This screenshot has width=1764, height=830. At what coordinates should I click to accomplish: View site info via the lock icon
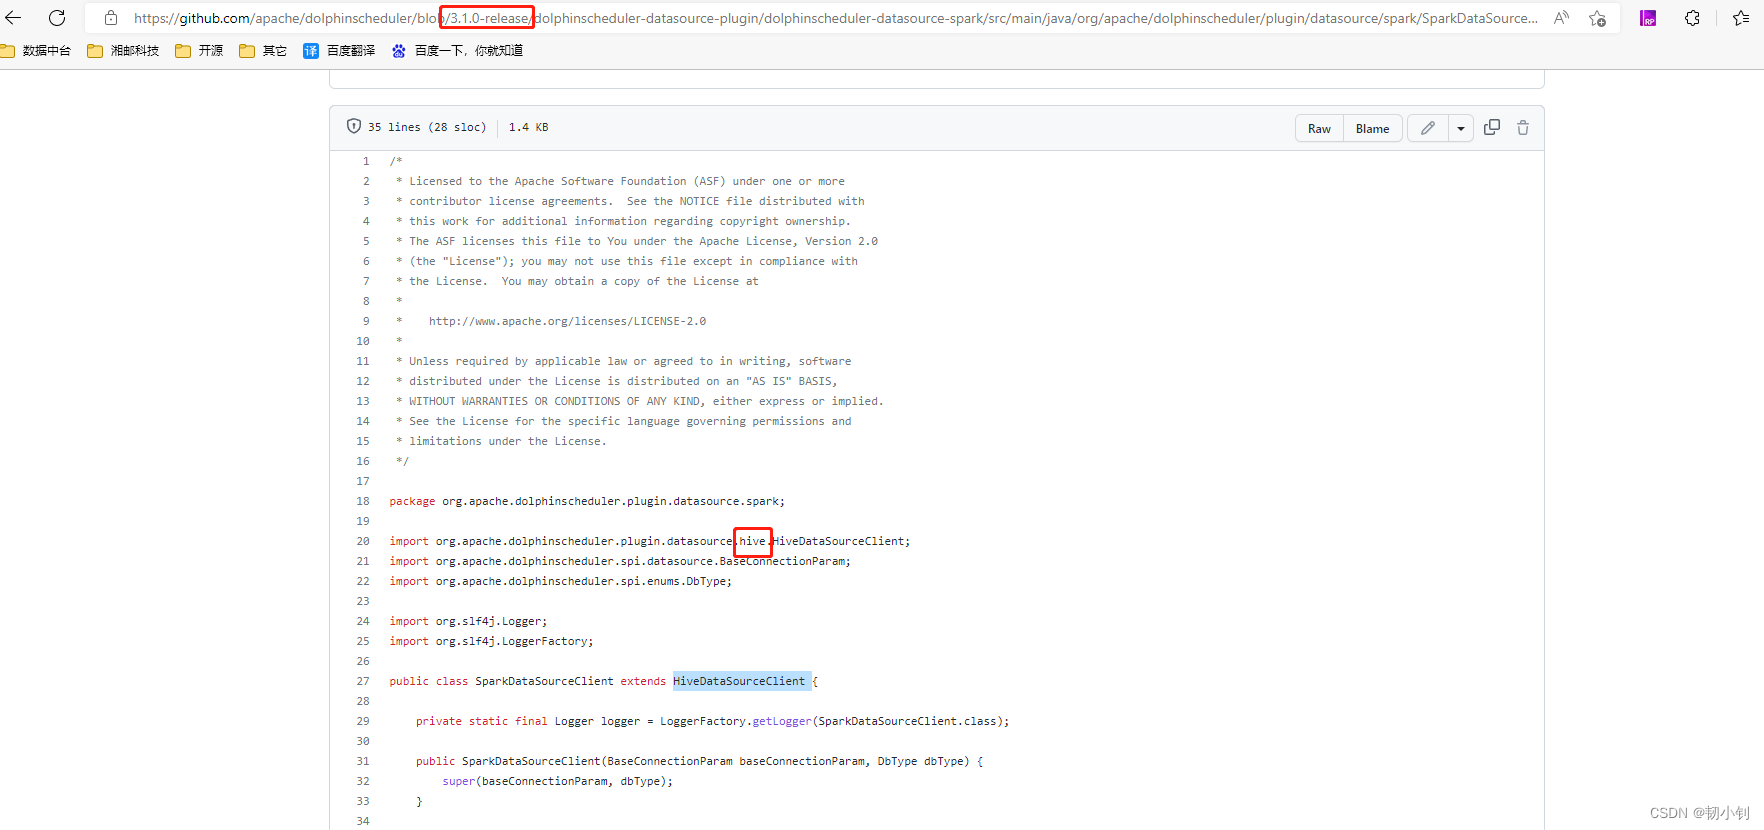pos(111,18)
